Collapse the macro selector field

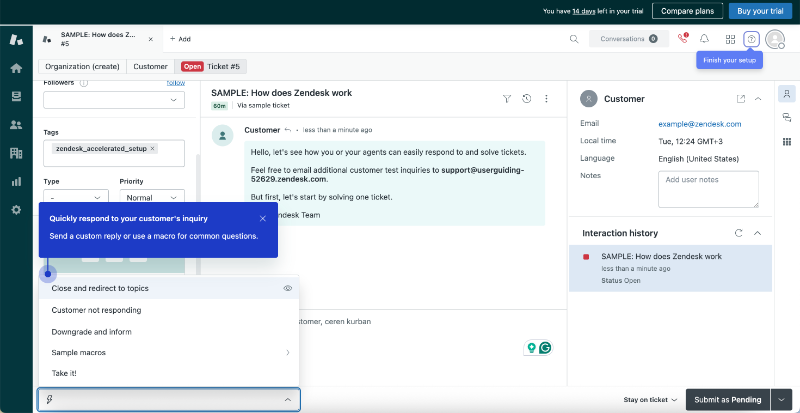point(288,399)
